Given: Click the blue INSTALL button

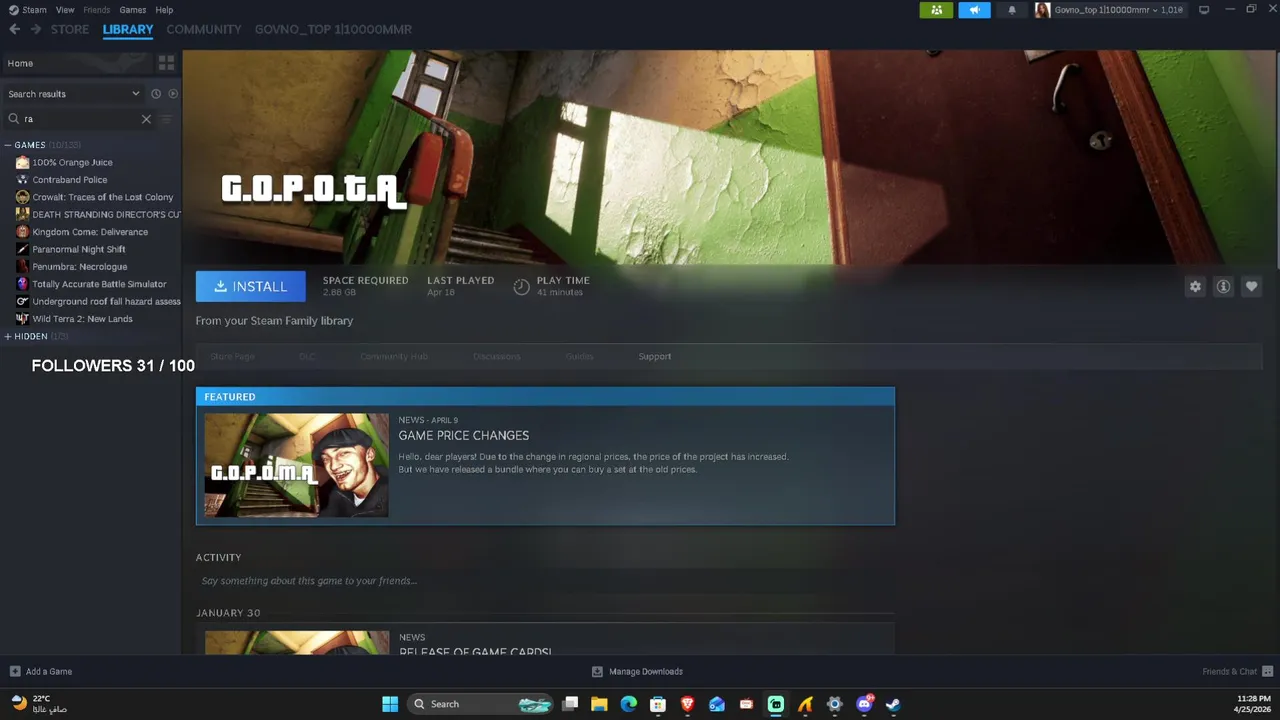Looking at the screenshot, I should click(251, 286).
